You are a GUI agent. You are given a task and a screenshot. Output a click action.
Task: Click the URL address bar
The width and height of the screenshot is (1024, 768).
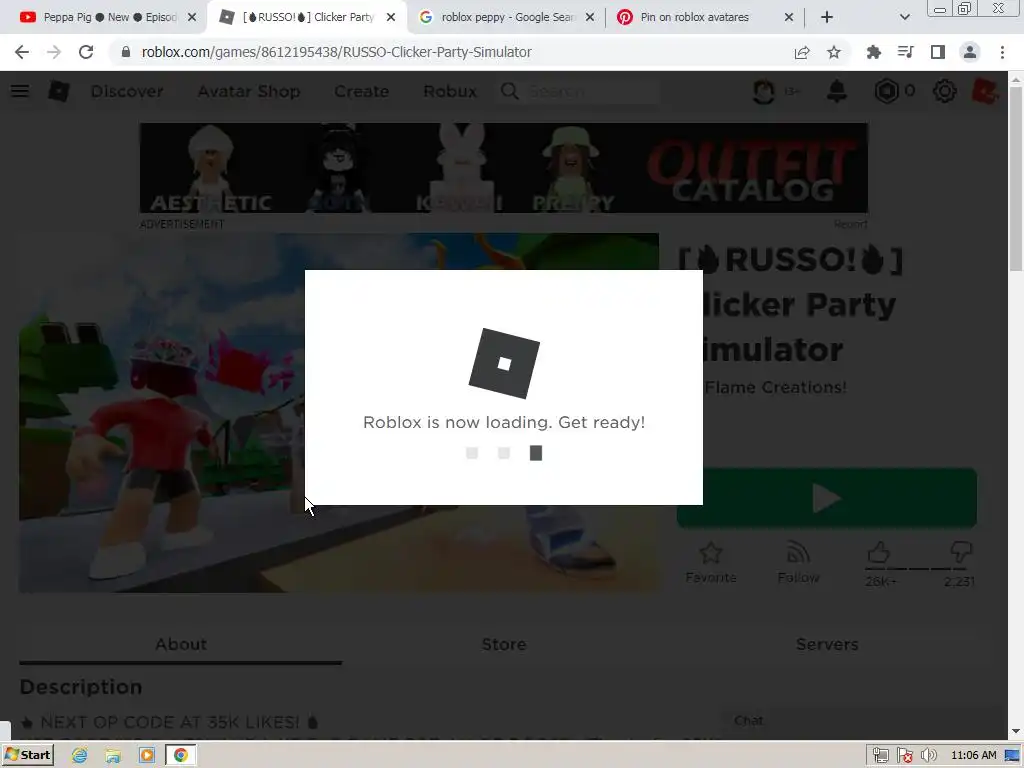pos(451,52)
